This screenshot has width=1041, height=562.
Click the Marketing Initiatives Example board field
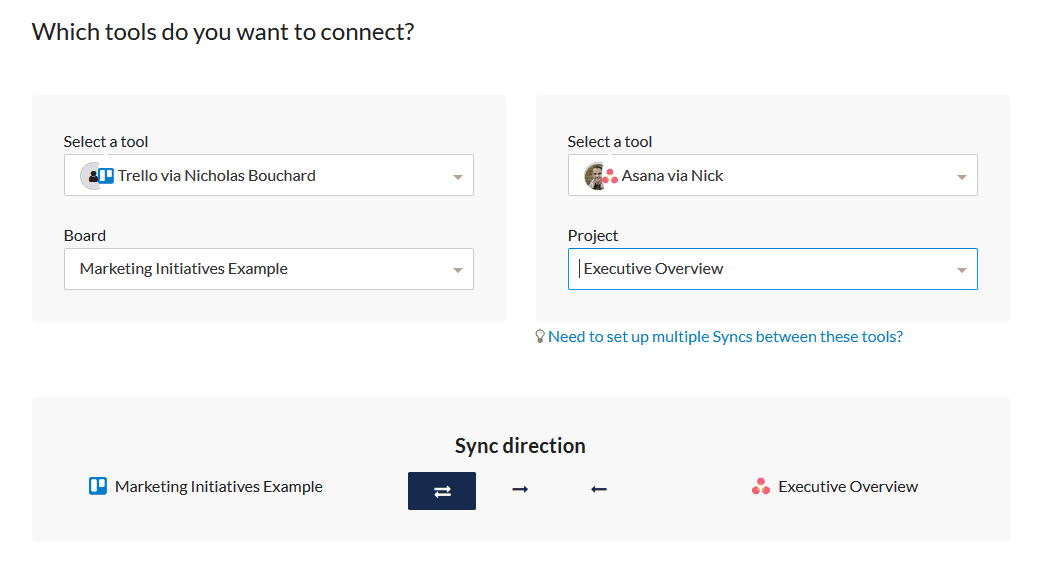pos(268,269)
